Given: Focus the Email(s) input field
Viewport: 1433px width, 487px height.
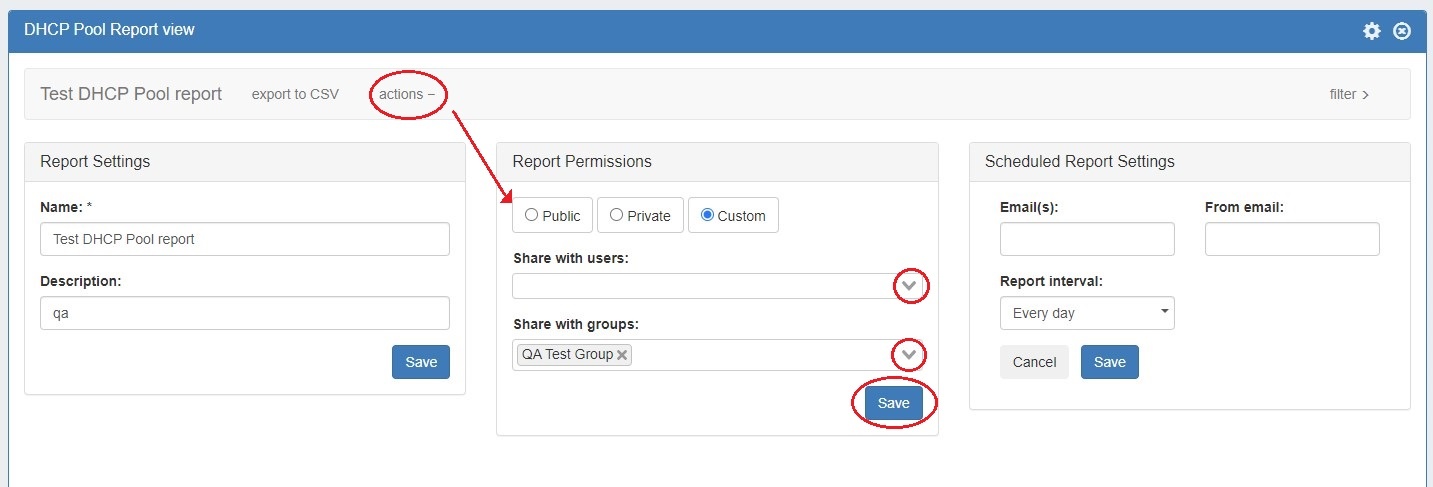Looking at the screenshot, I should (x=1087, y=240).
